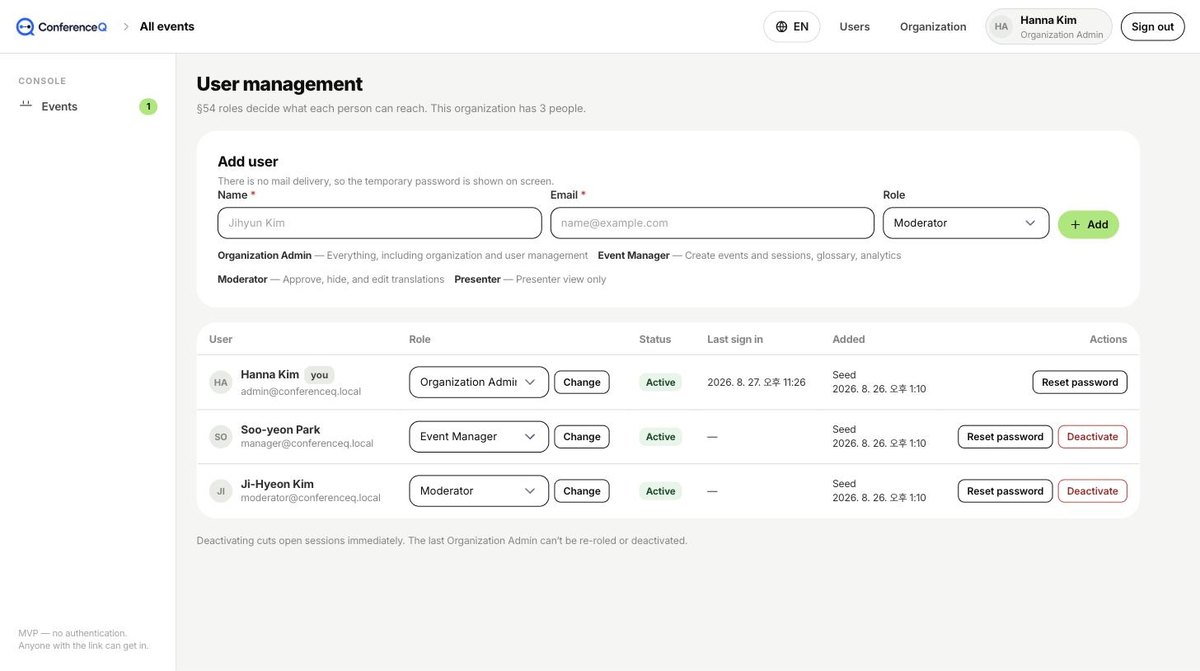This screenshot has width=1200, height=671.
Task: Click the Events sidebar icon
Action: 26,105
